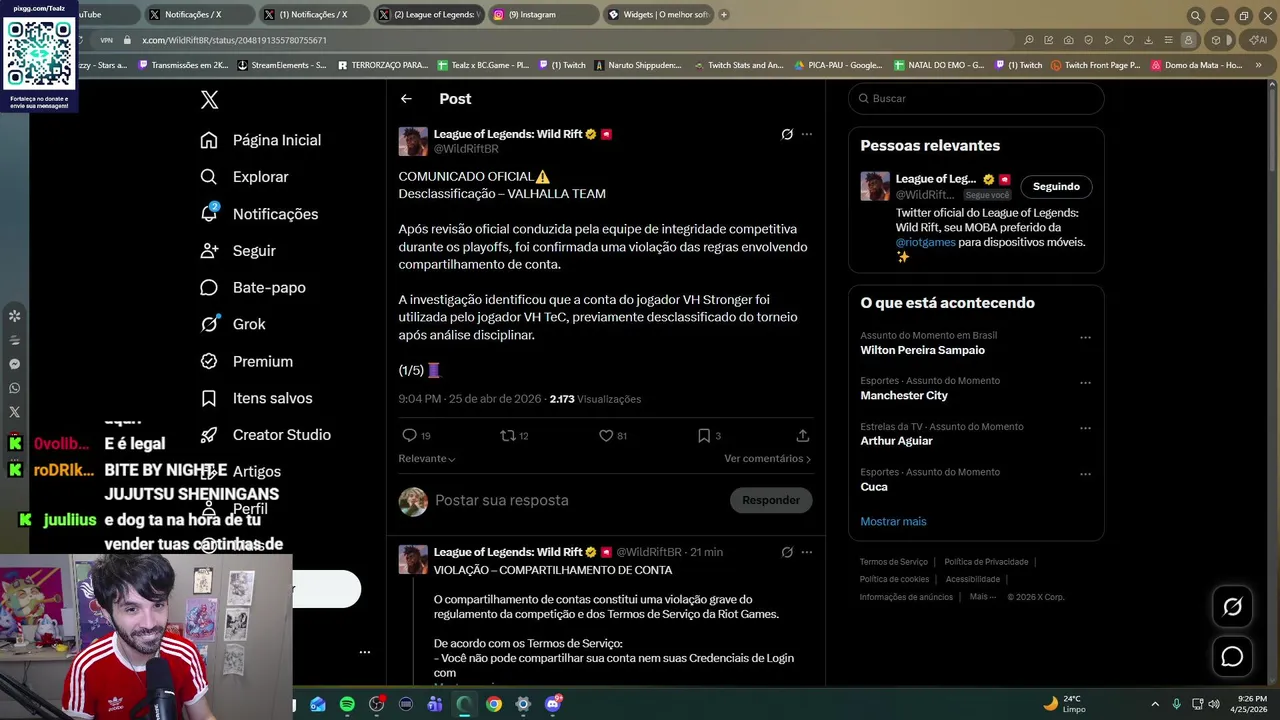This screenshot has height=720, width=1280.
Task: Click the floating Grok button
Action: [1232, 606]
